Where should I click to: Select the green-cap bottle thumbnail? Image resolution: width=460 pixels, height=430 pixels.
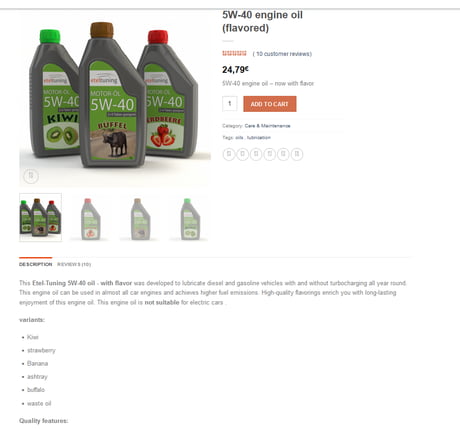[189, 219]
